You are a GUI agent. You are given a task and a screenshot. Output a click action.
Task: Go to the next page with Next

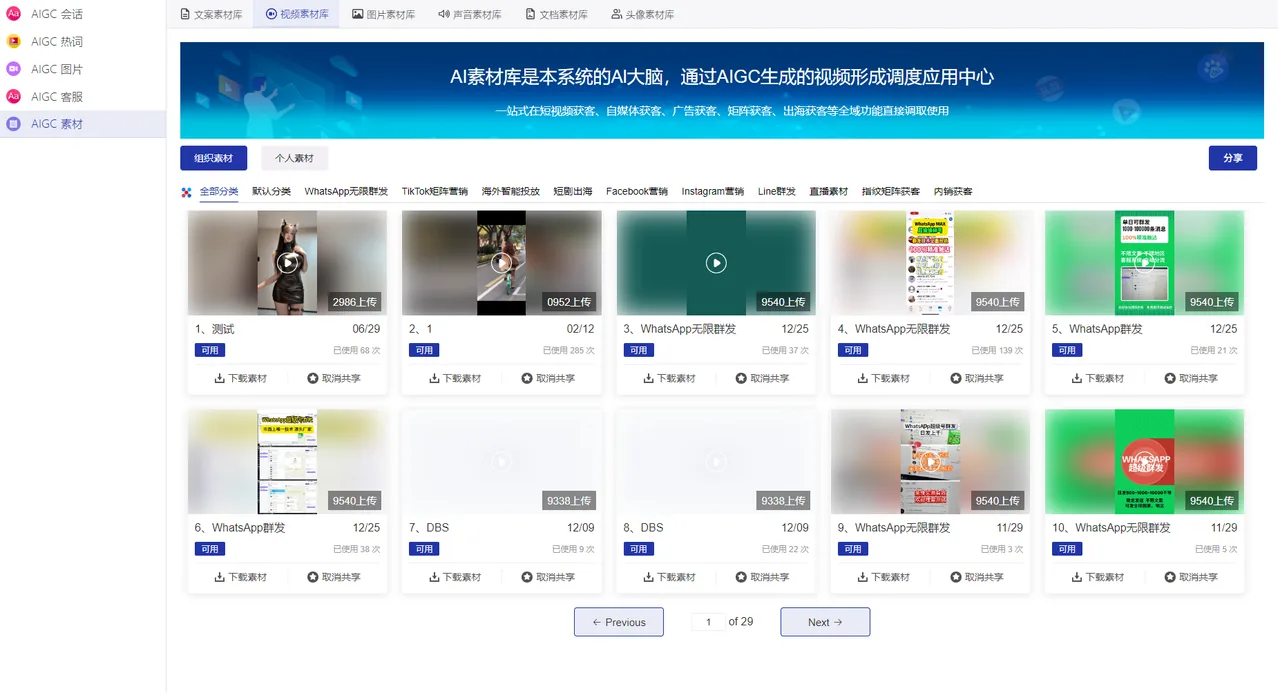(824, 621)
